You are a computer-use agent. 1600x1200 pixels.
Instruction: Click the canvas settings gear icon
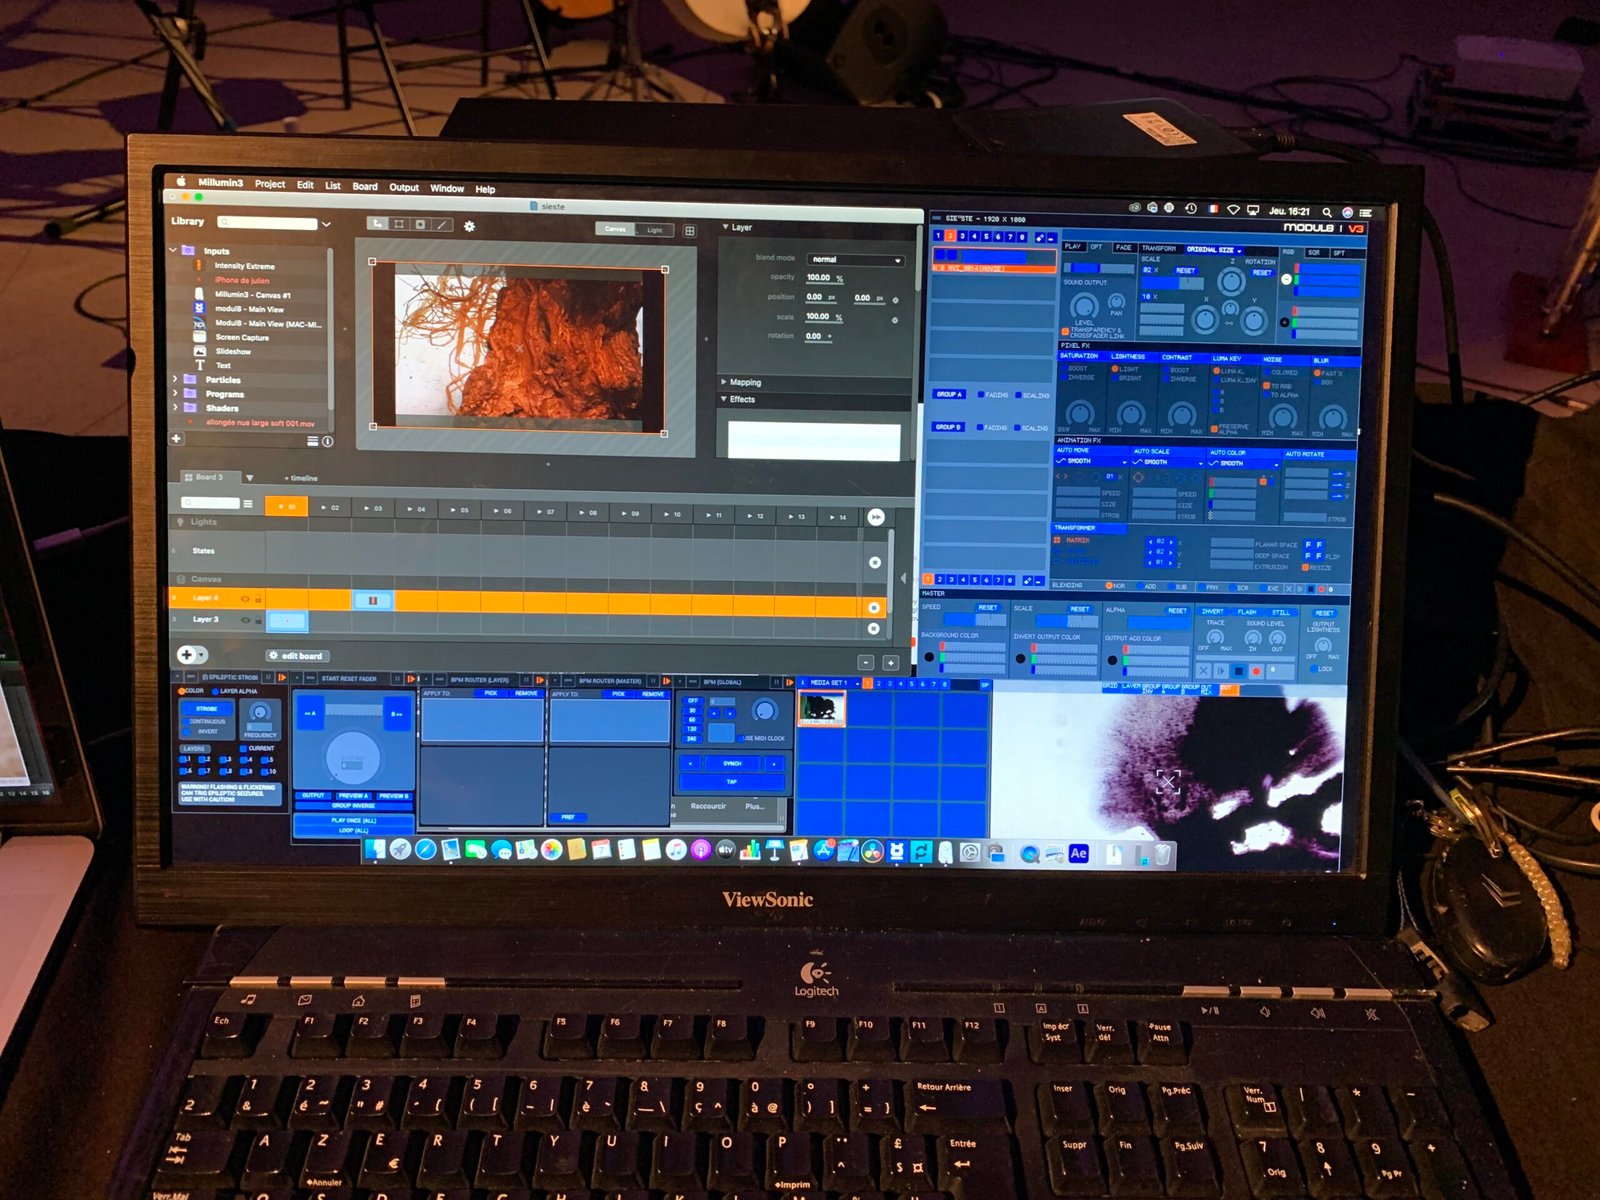[x=469, y=227]
